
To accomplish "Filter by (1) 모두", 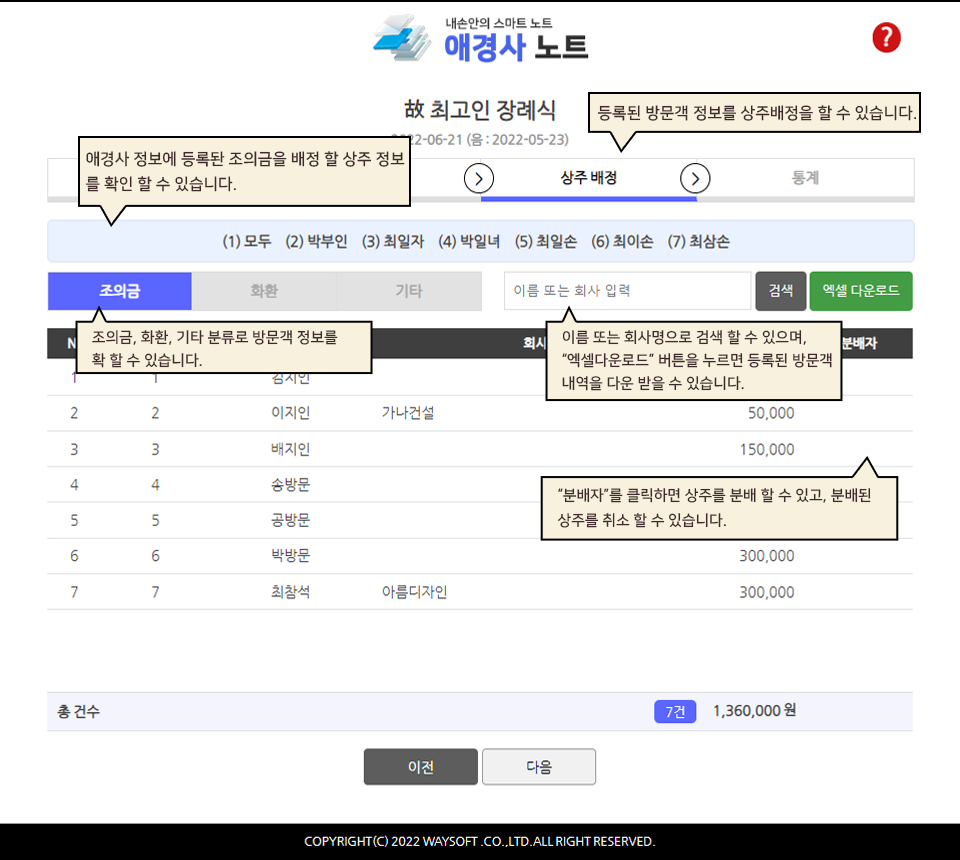I will pos(246,242).
